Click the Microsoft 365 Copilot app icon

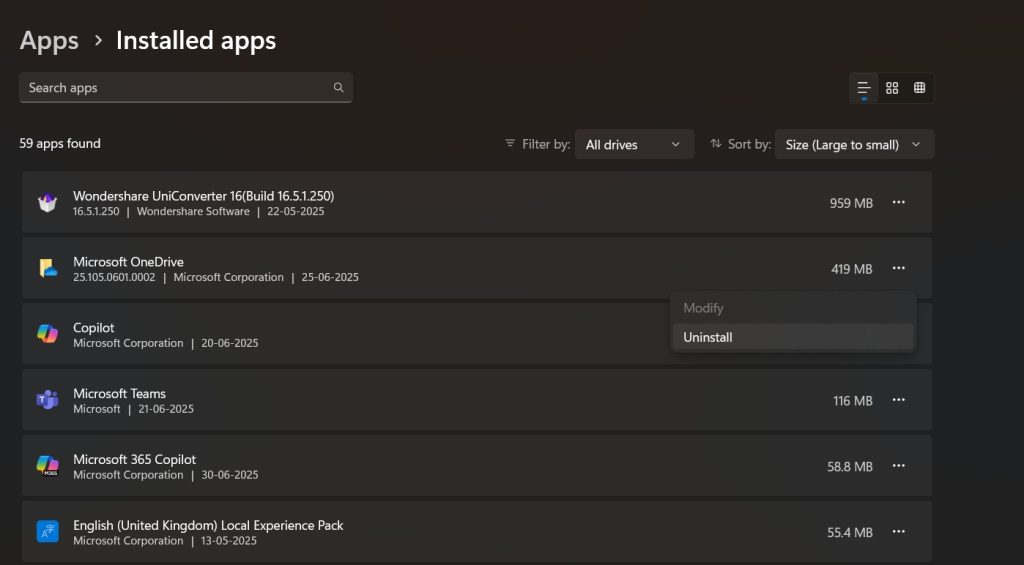tap(47, 466)
